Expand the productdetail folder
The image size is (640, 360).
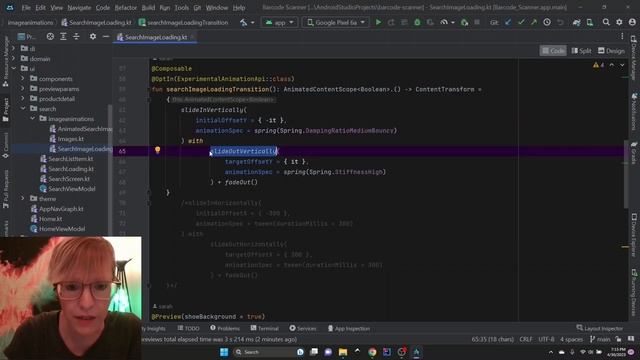coord(23,98)
